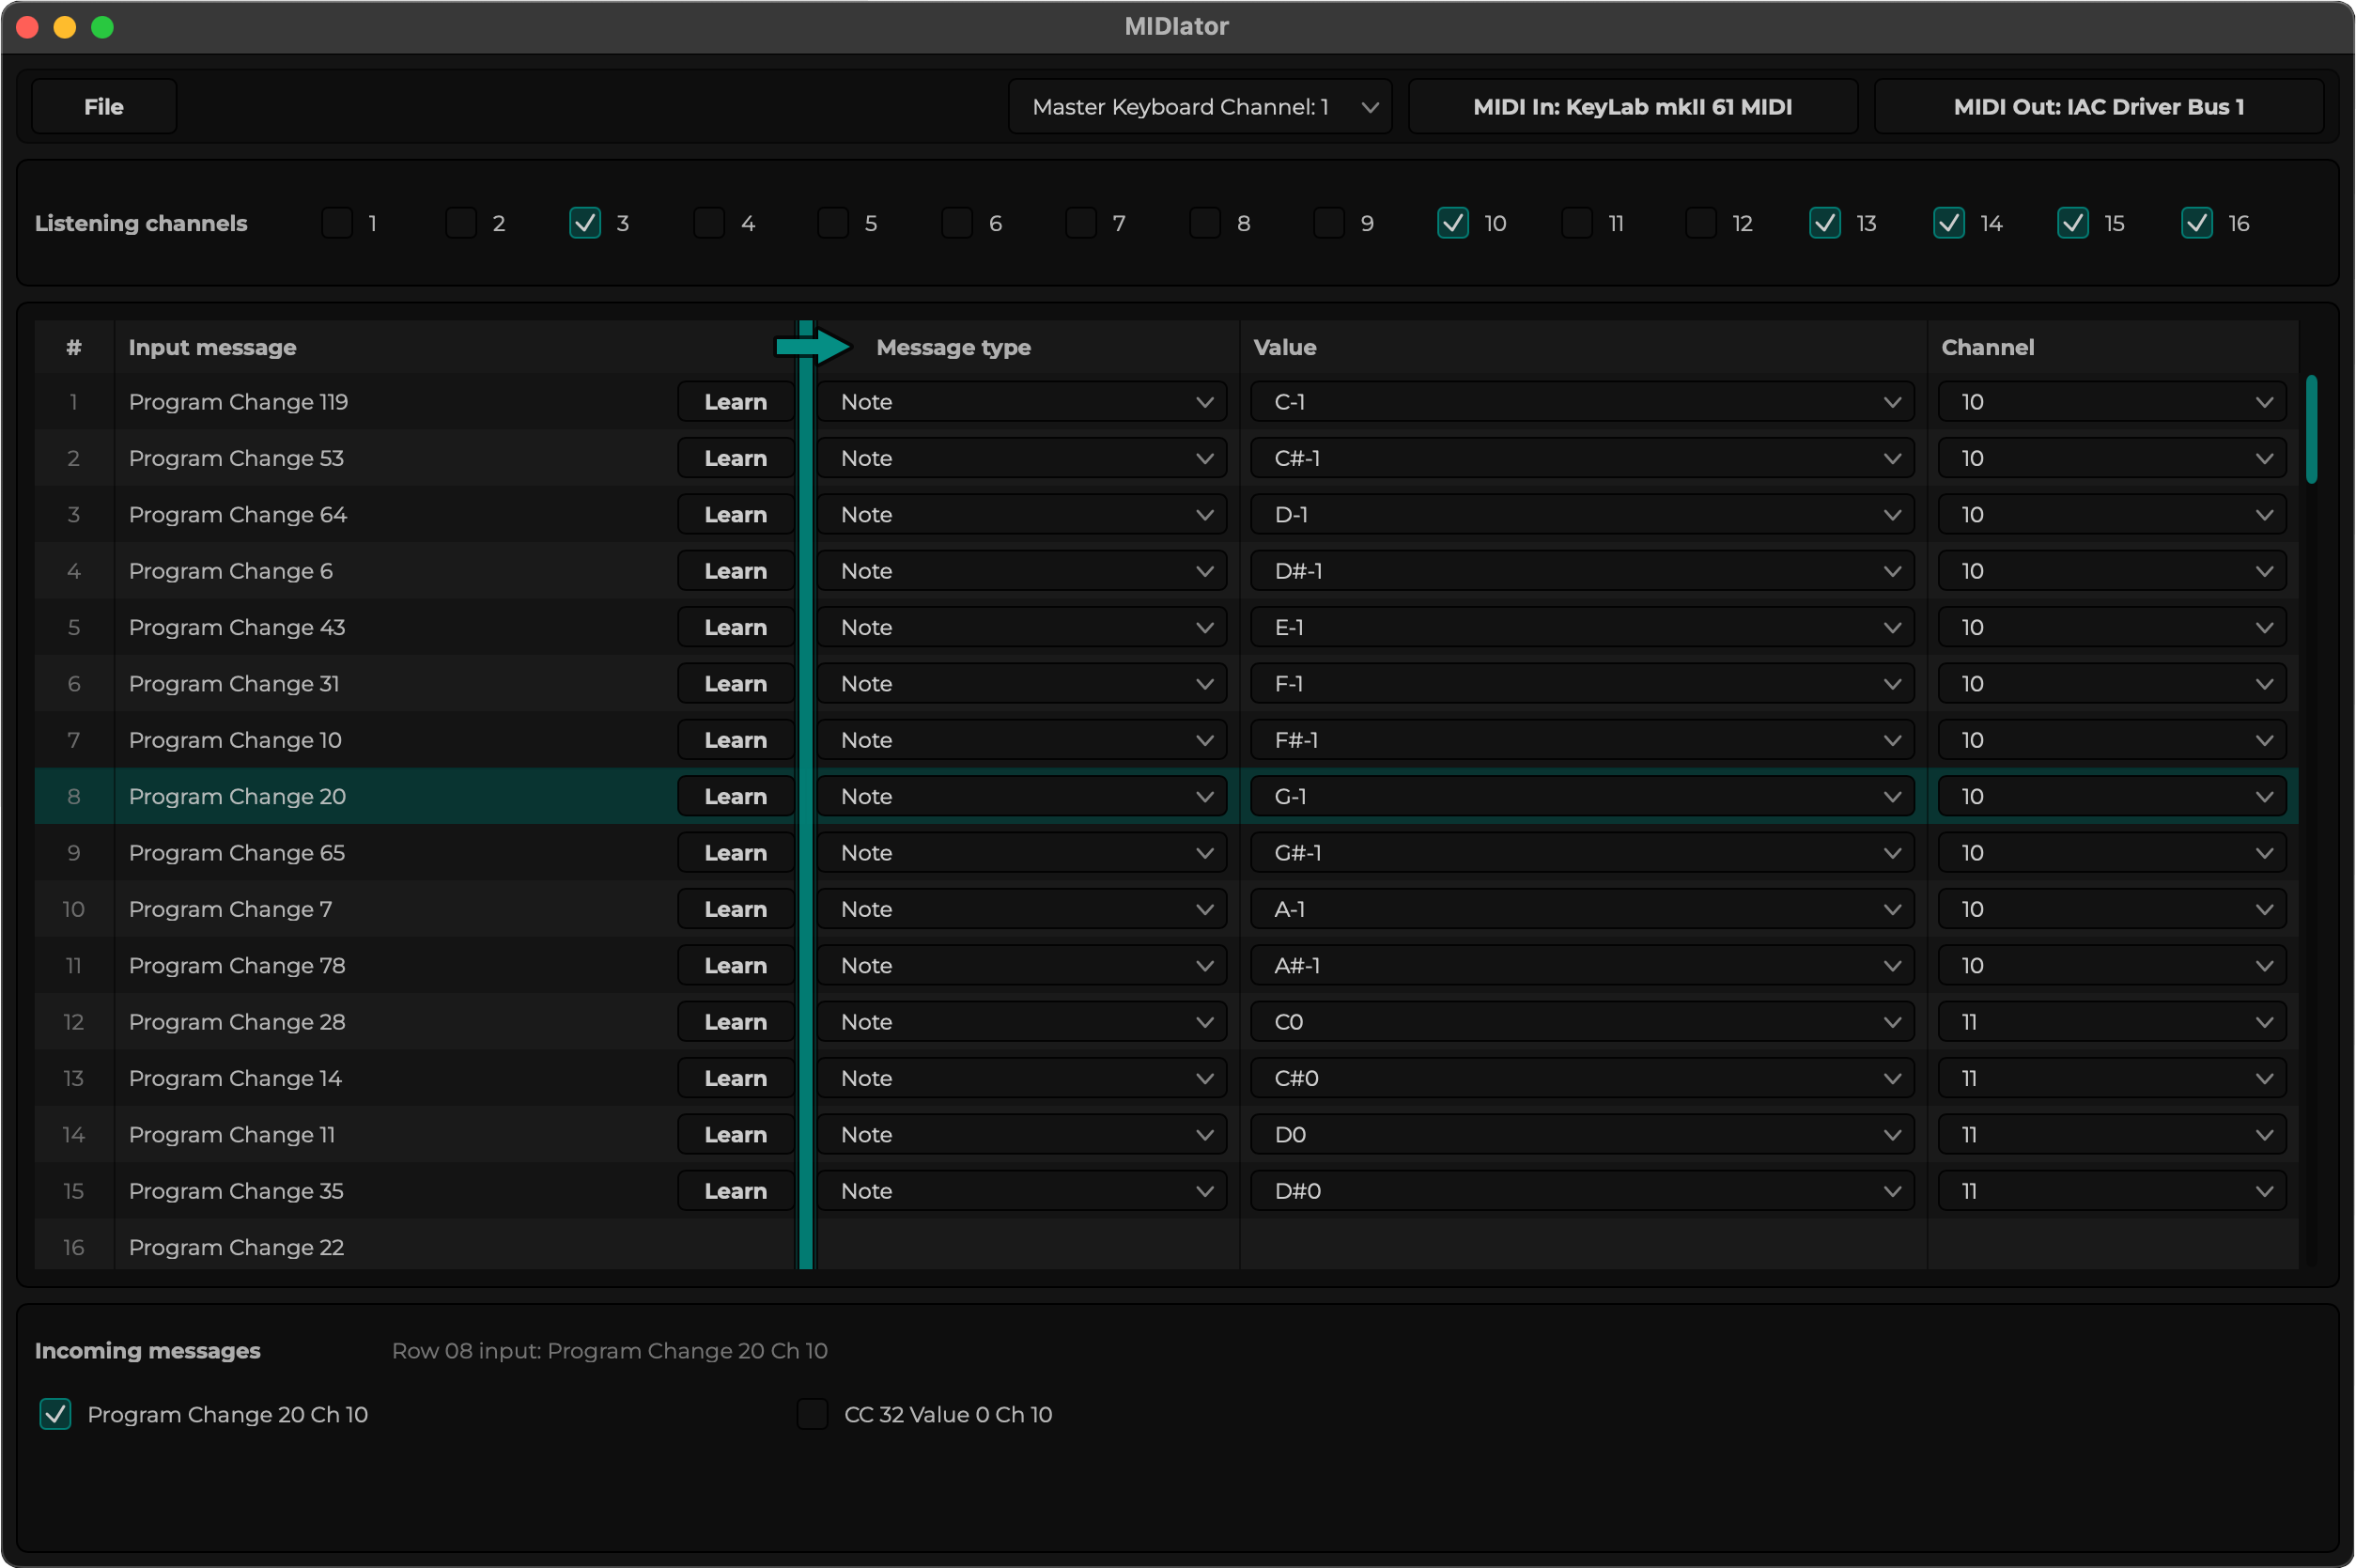Screen dimensions: 2356x1568
Task: Click Learn for Program Change 65
Action: (736, 852)
